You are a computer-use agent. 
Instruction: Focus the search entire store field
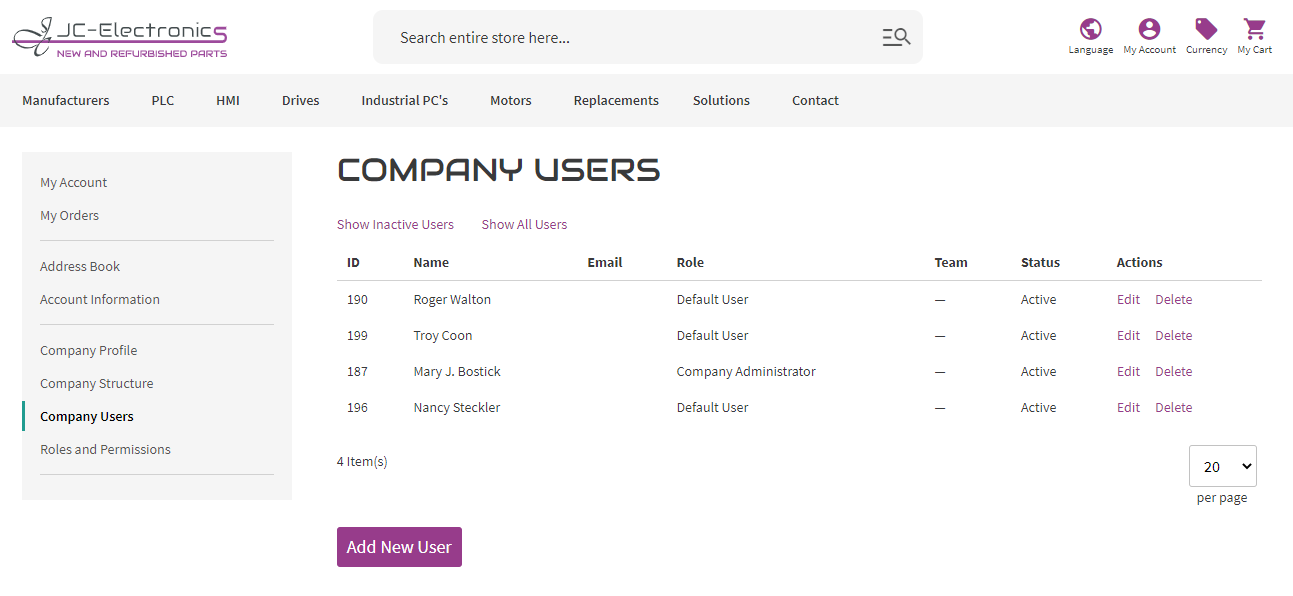tap(630, 37)
